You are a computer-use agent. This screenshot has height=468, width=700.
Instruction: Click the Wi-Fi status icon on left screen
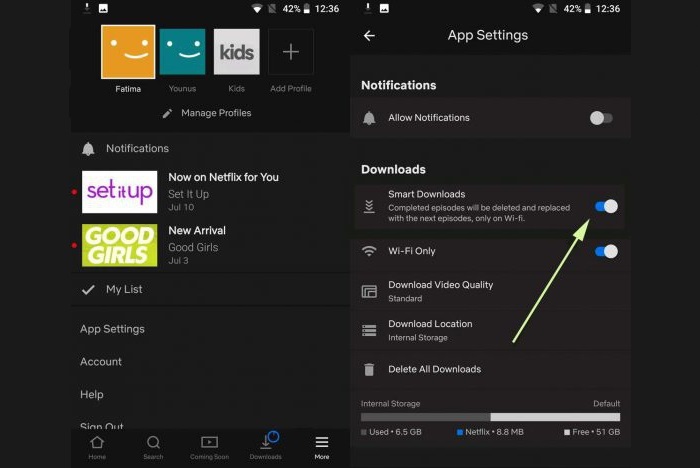[x=257, y=8]
